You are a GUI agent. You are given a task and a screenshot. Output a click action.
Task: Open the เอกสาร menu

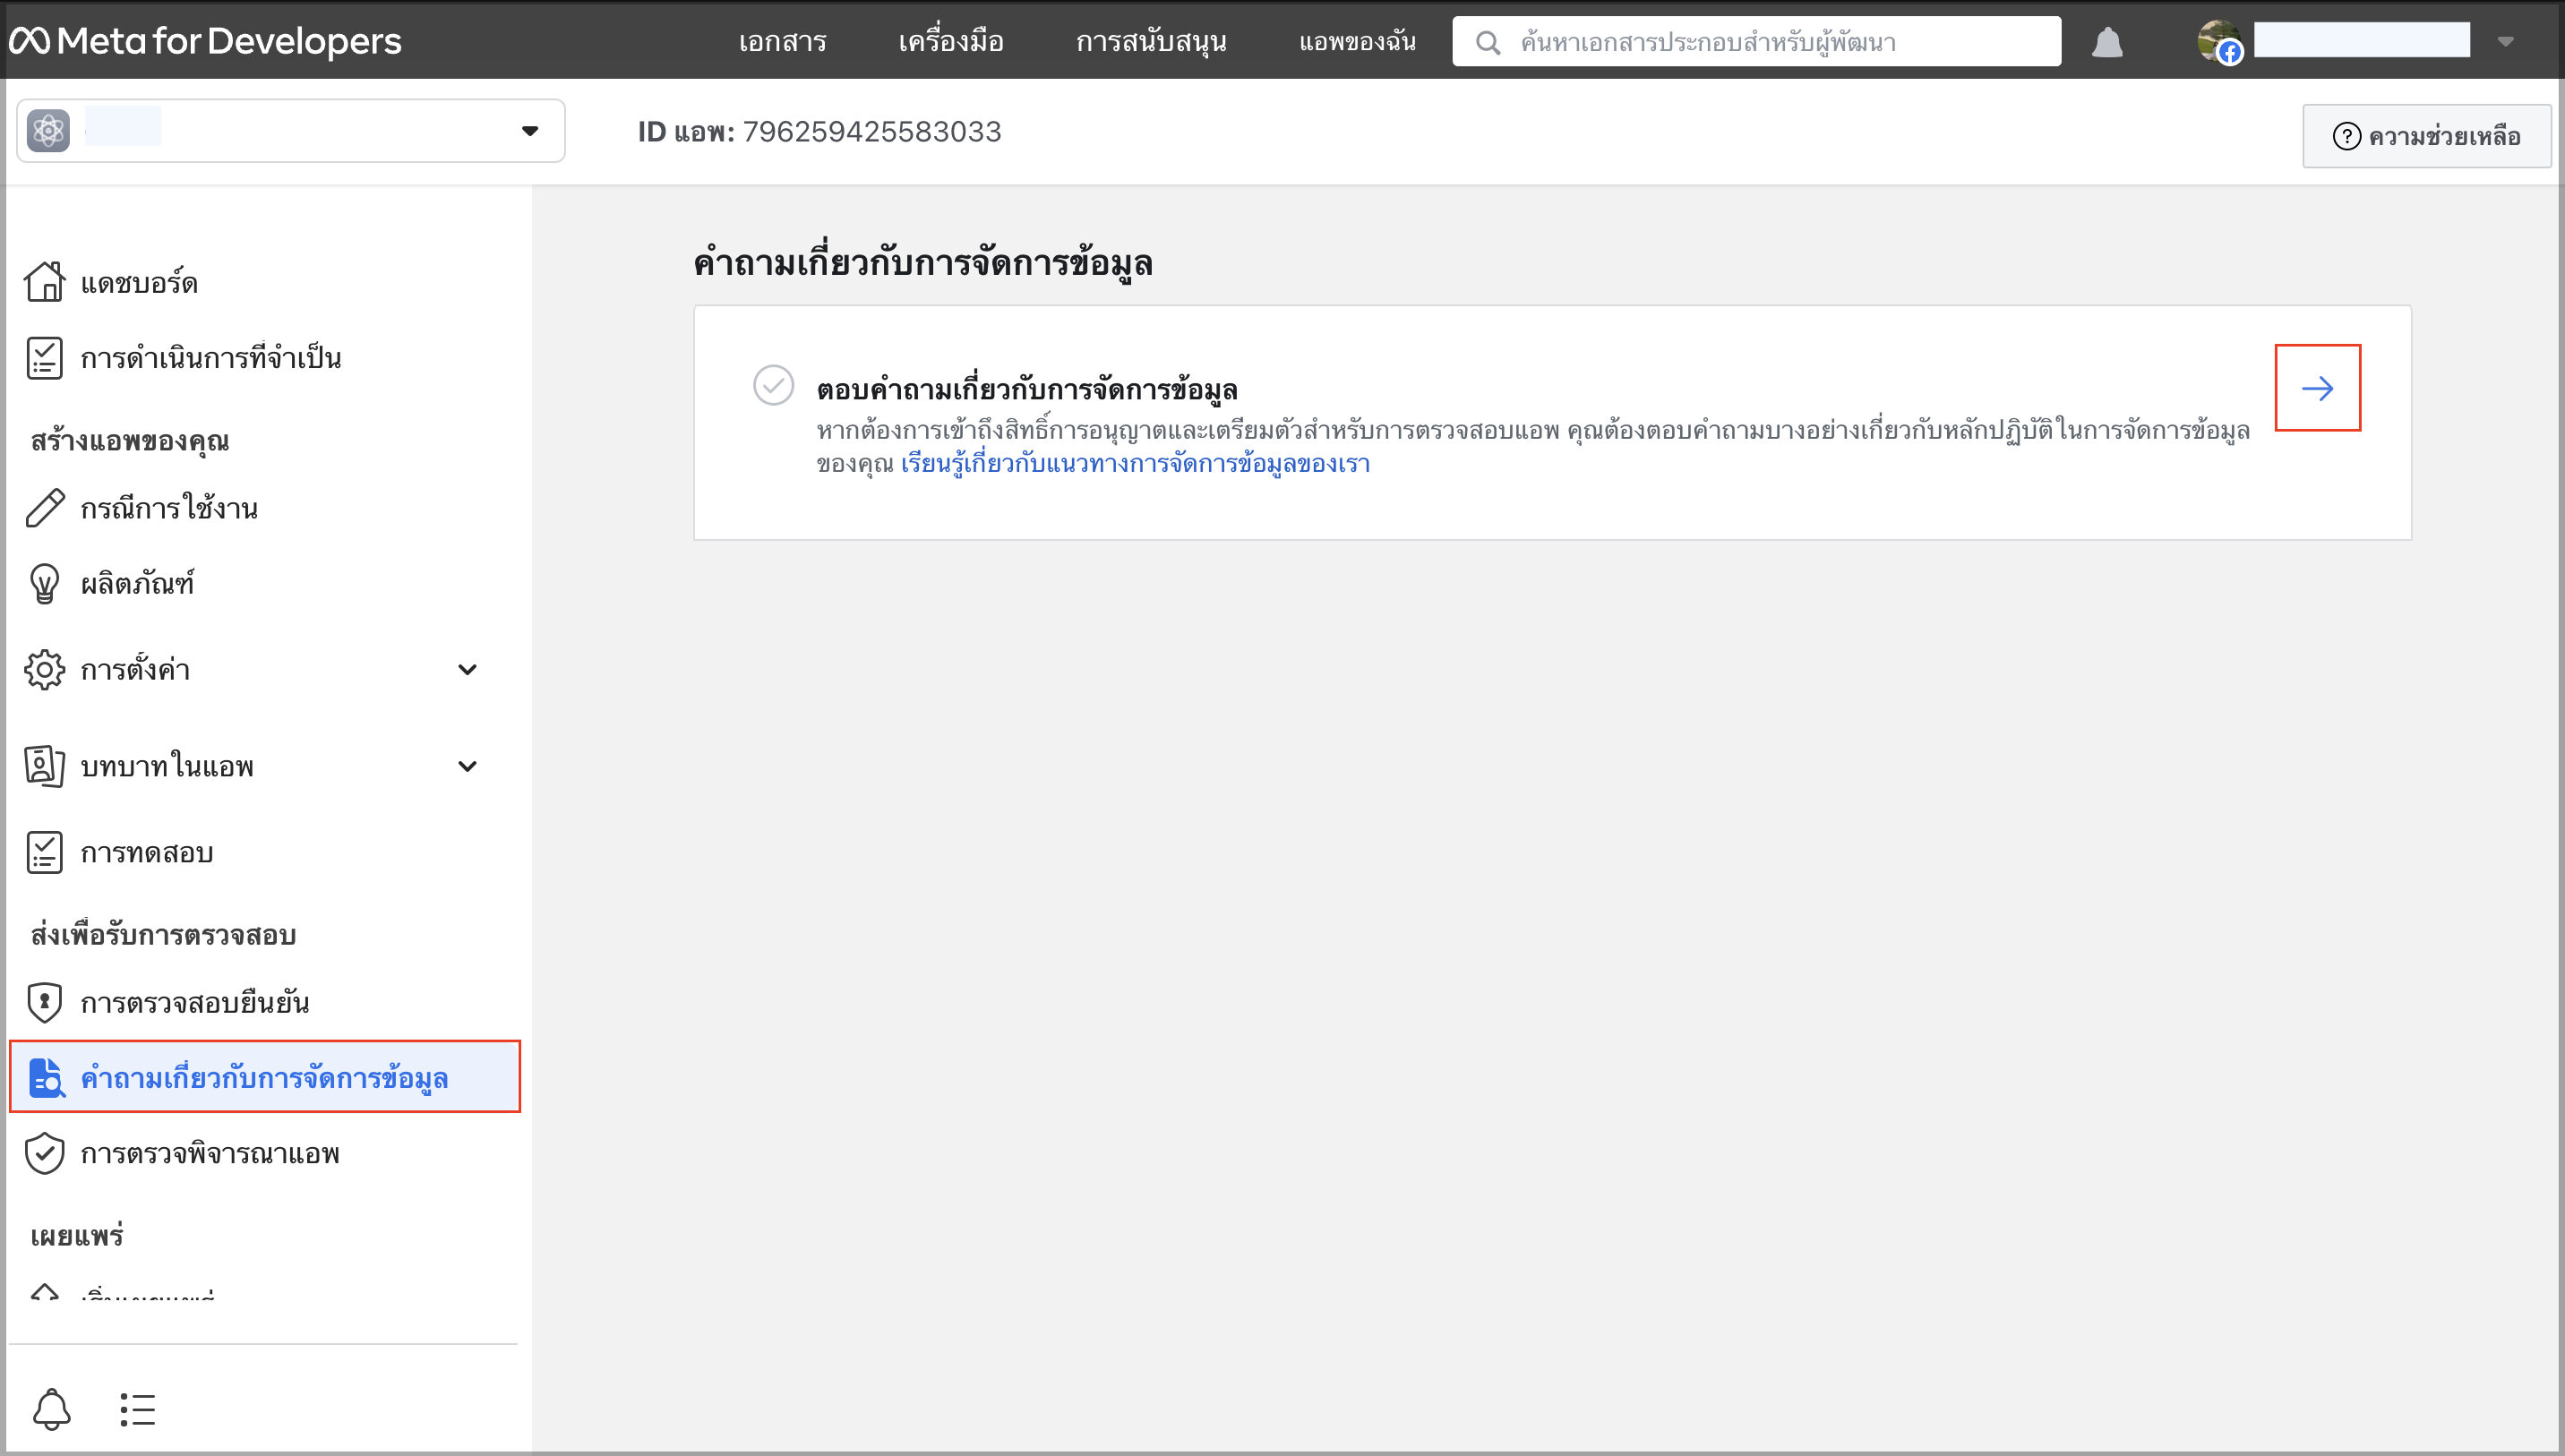click(782, 42)
